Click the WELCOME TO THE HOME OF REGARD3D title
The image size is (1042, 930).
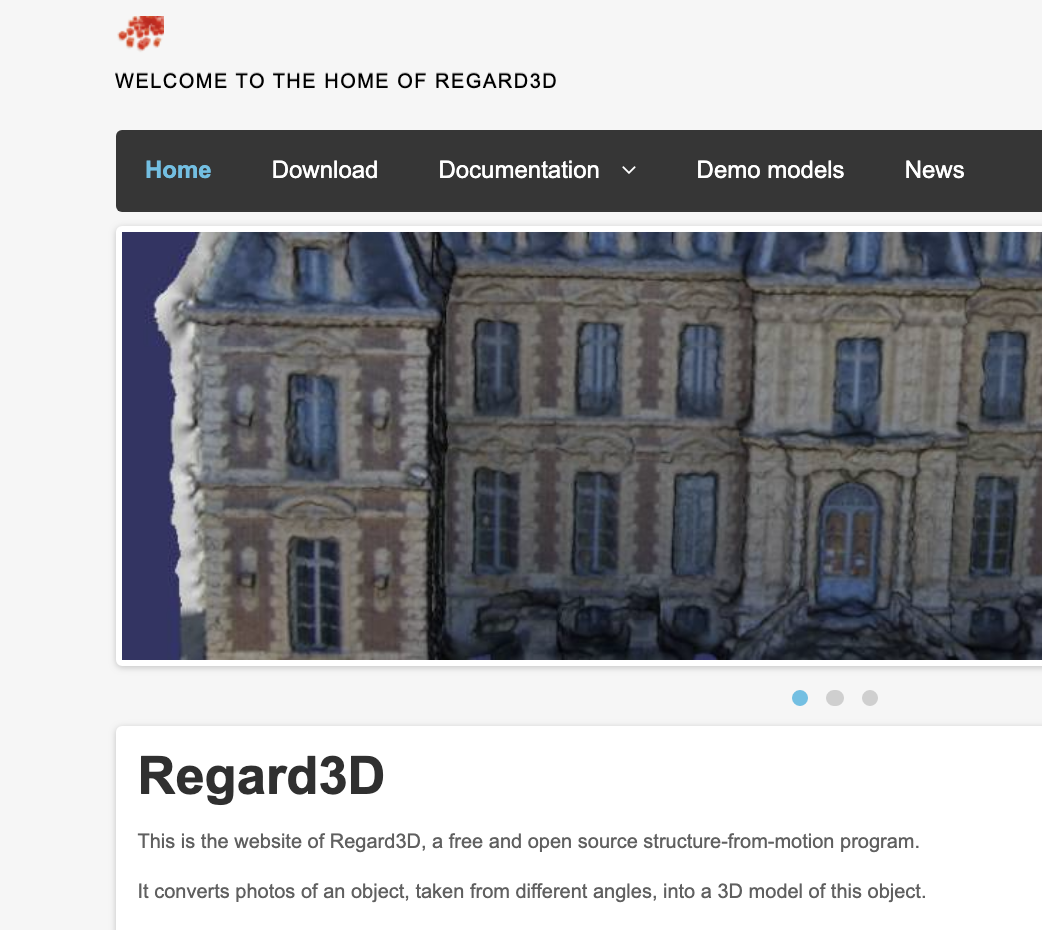point(336,81)
